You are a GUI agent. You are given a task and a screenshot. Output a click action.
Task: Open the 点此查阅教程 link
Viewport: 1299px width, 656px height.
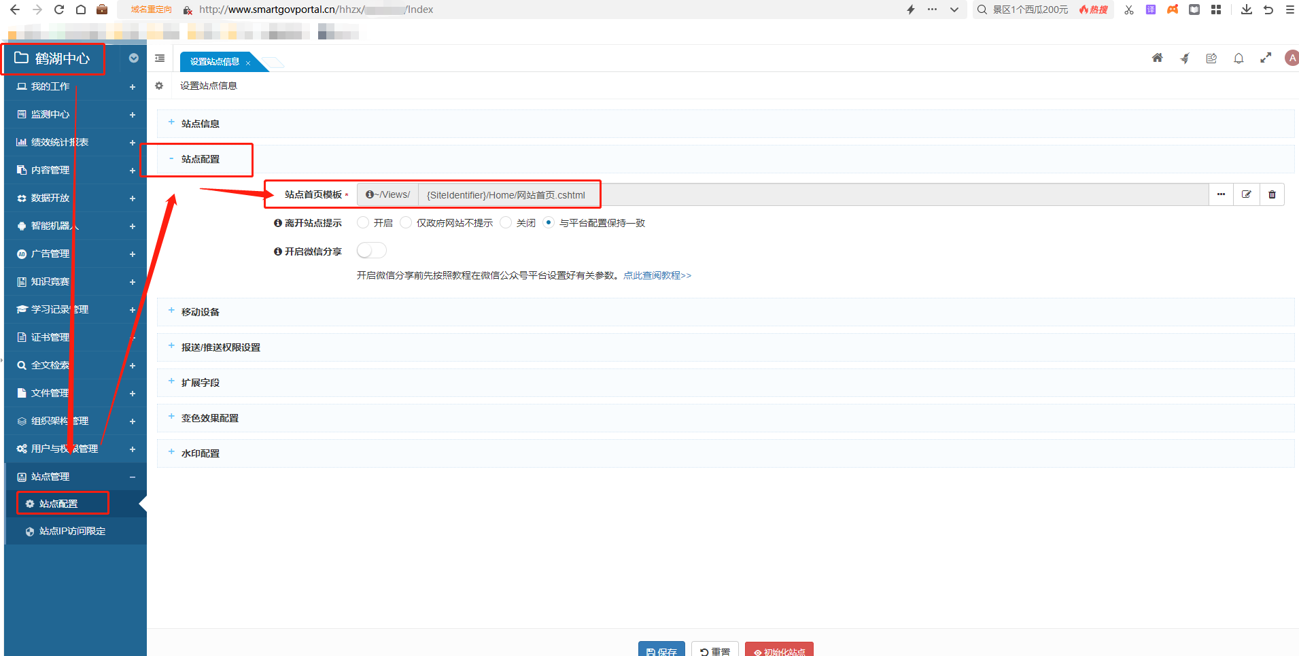pos(657,275)
